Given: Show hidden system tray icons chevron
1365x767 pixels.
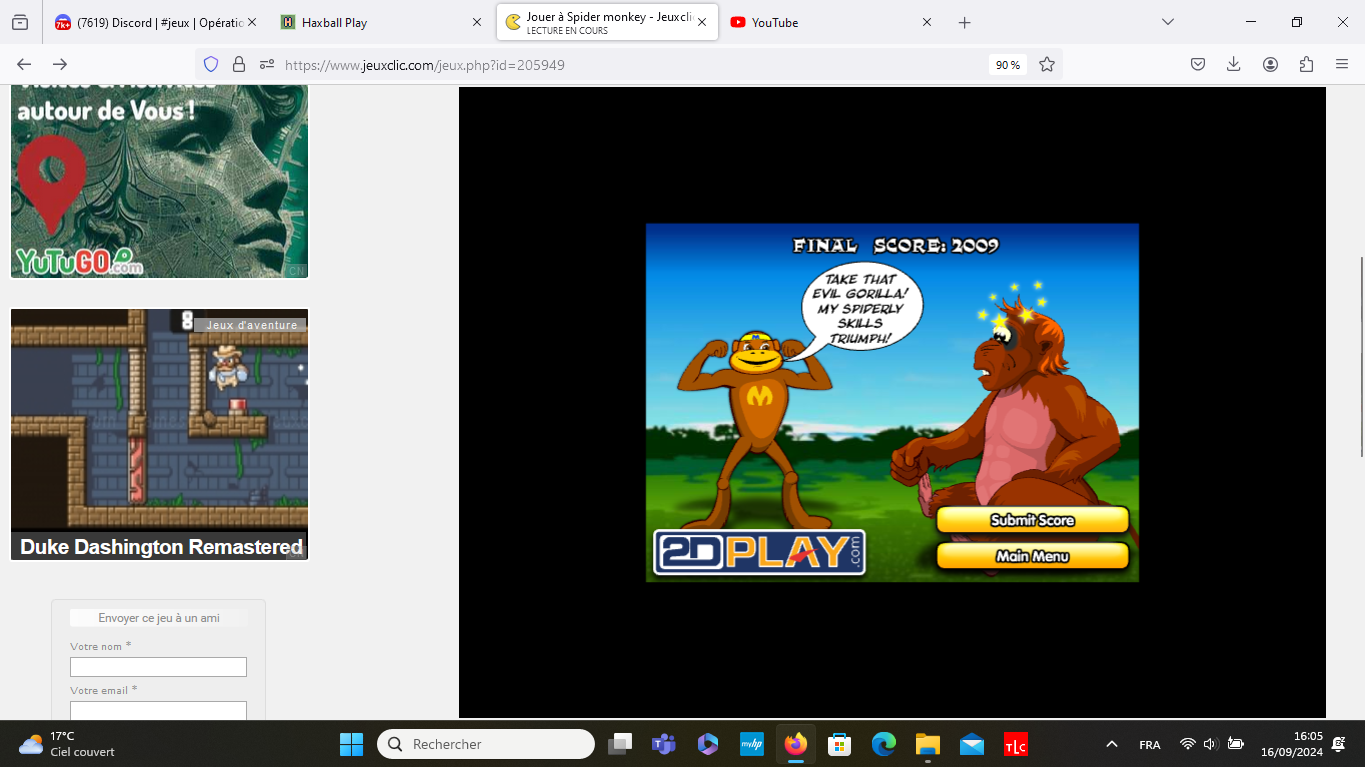Looking at the screenshot, I should [1111, 744].
